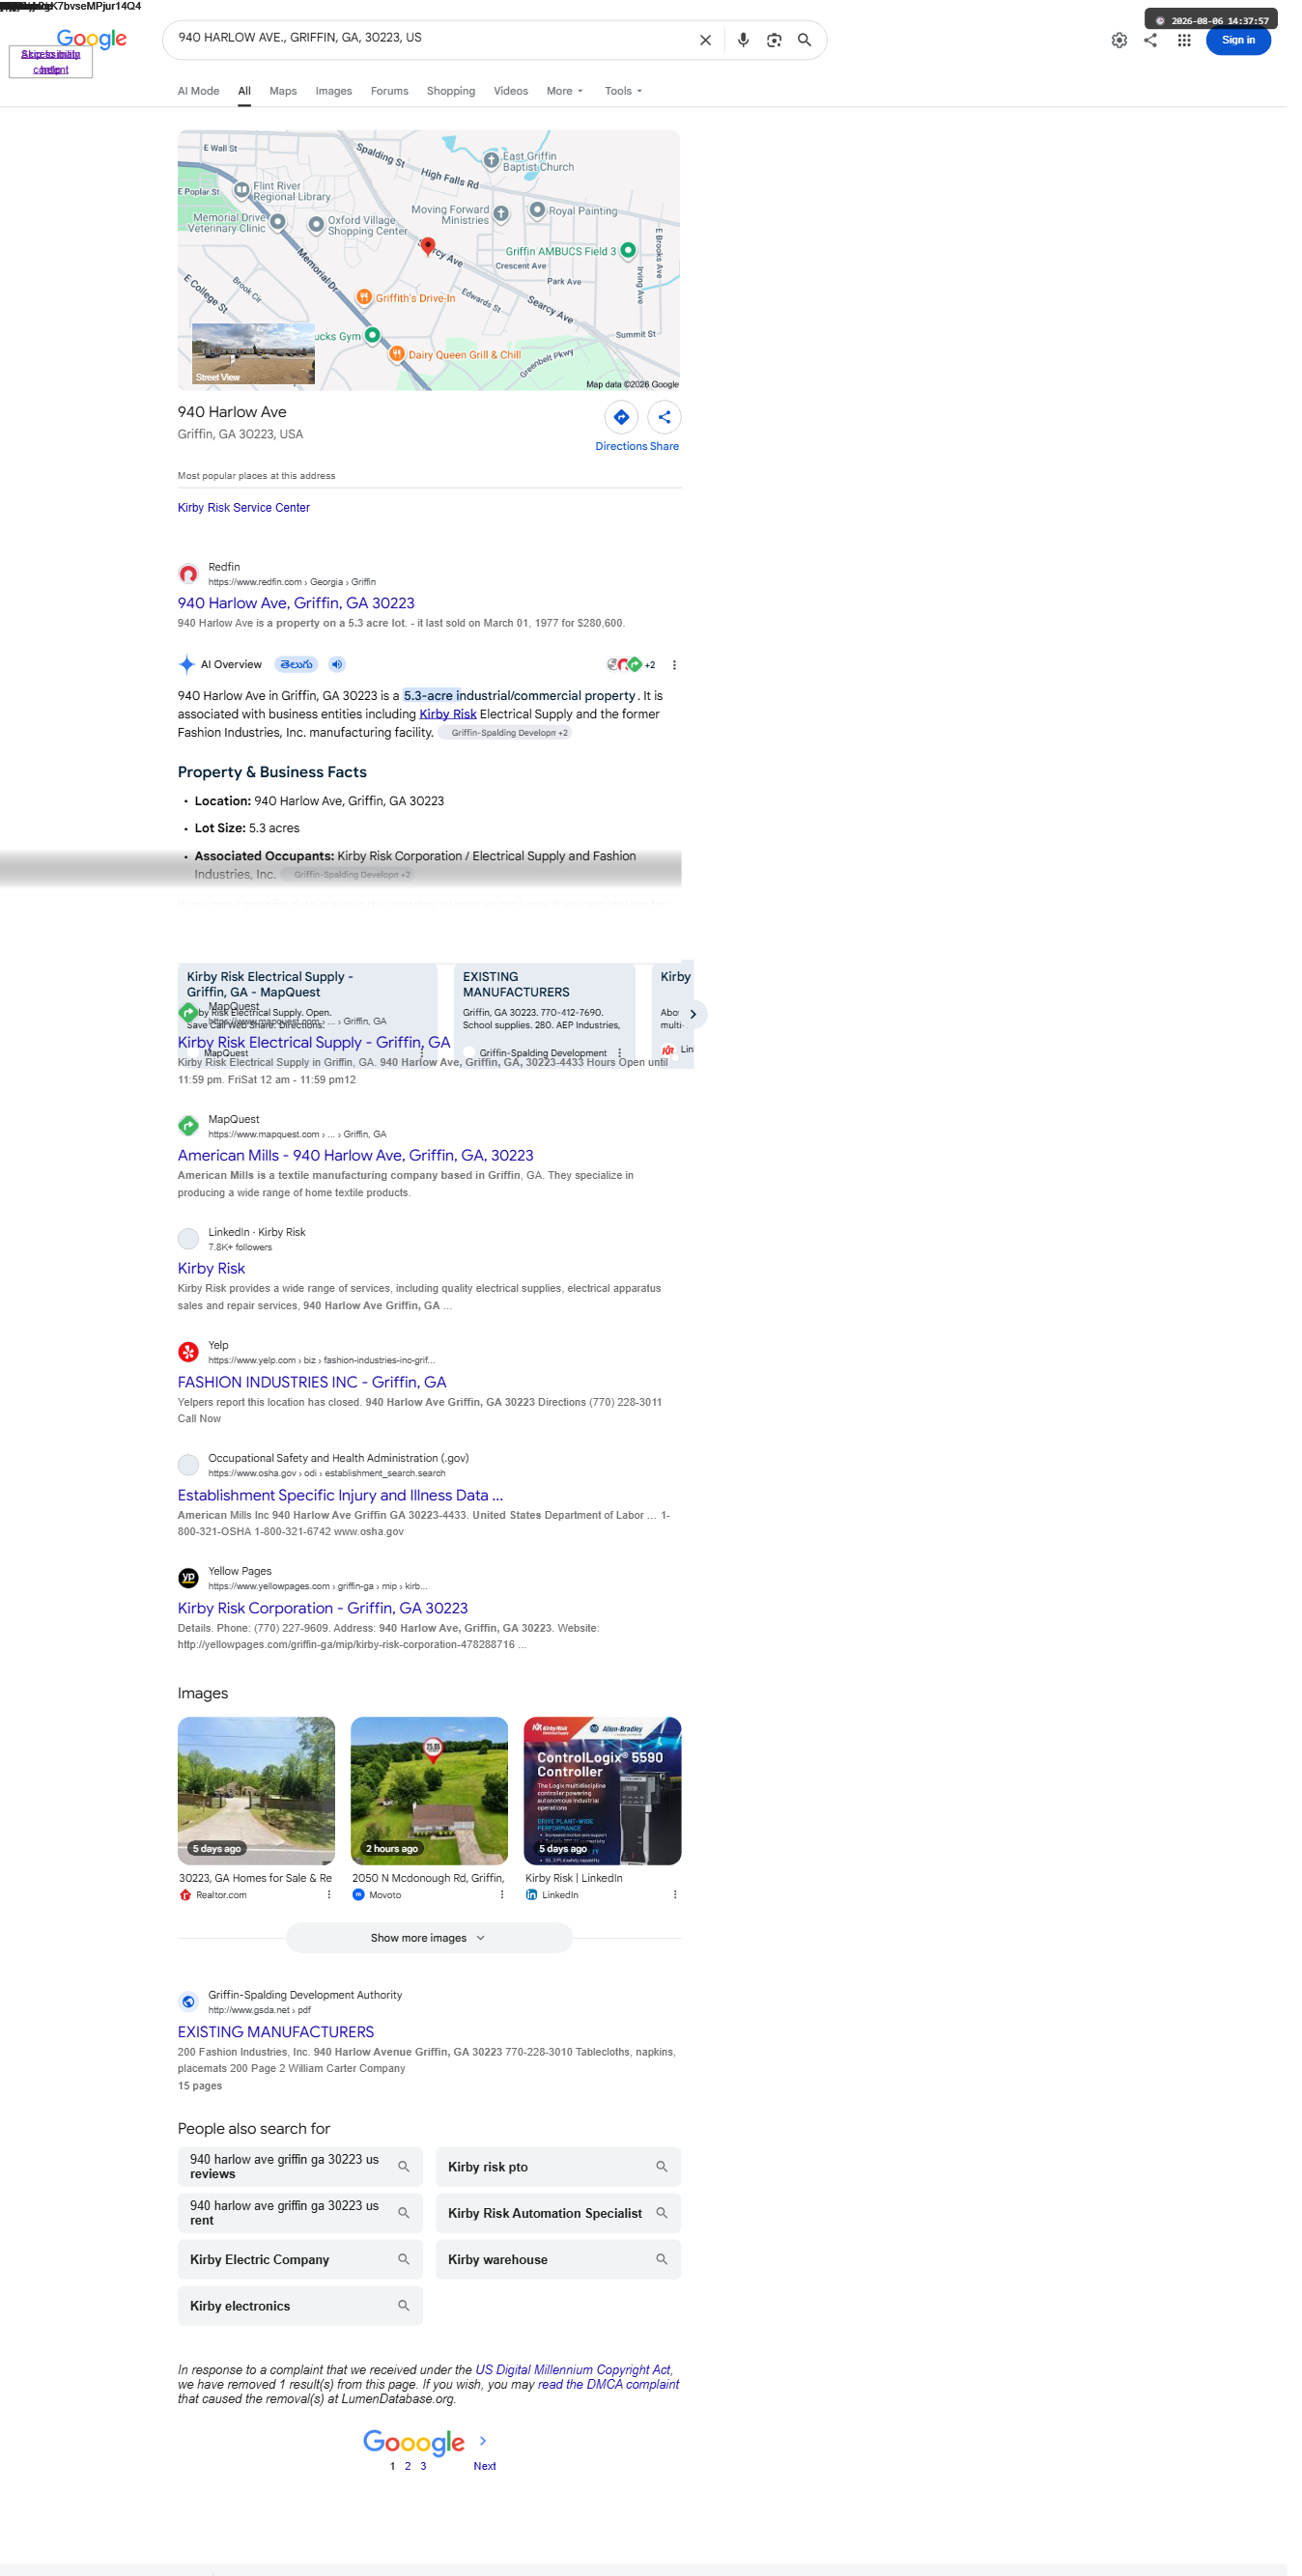The image size is (1302, 2576).
Task: Click the magnifying glass search button
Action: click(804, 40)
